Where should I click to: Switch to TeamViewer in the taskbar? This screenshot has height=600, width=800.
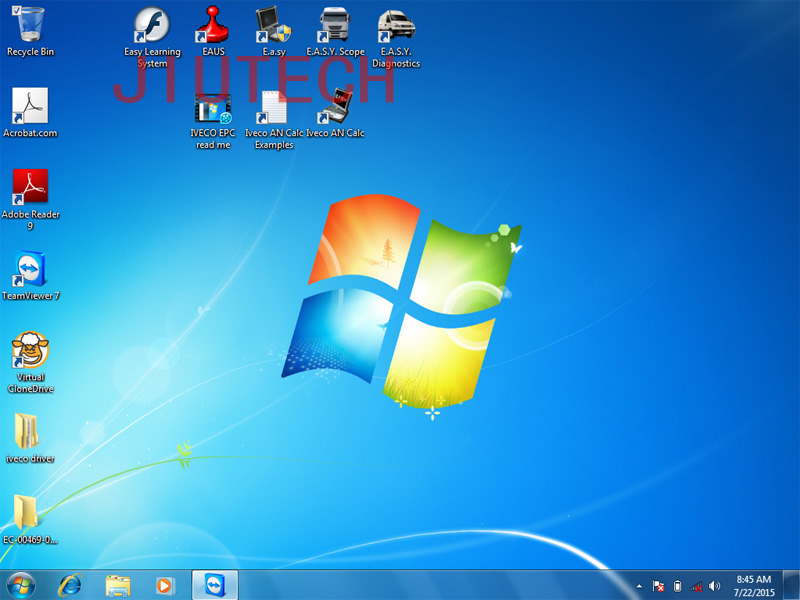pyautogui.click(x=214, y=585)
